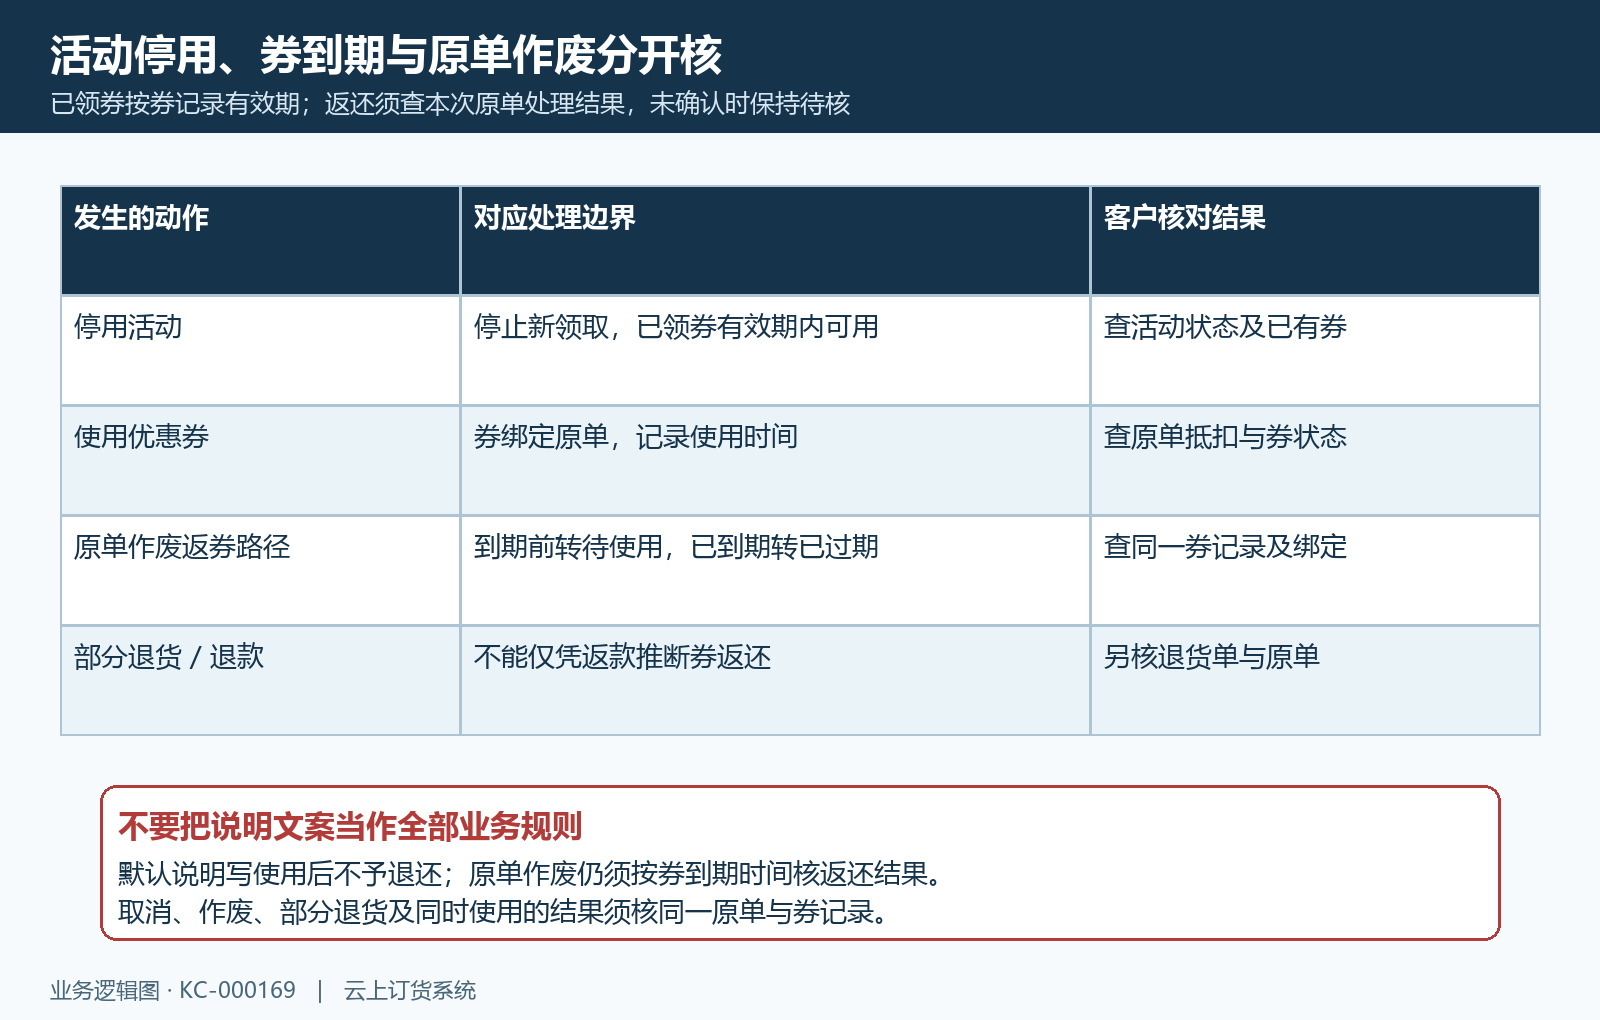Click the footer text 业务逻辑图 · KC-000169
The height and width of the screenshot is (1020, 1600).
click(173, 990)
